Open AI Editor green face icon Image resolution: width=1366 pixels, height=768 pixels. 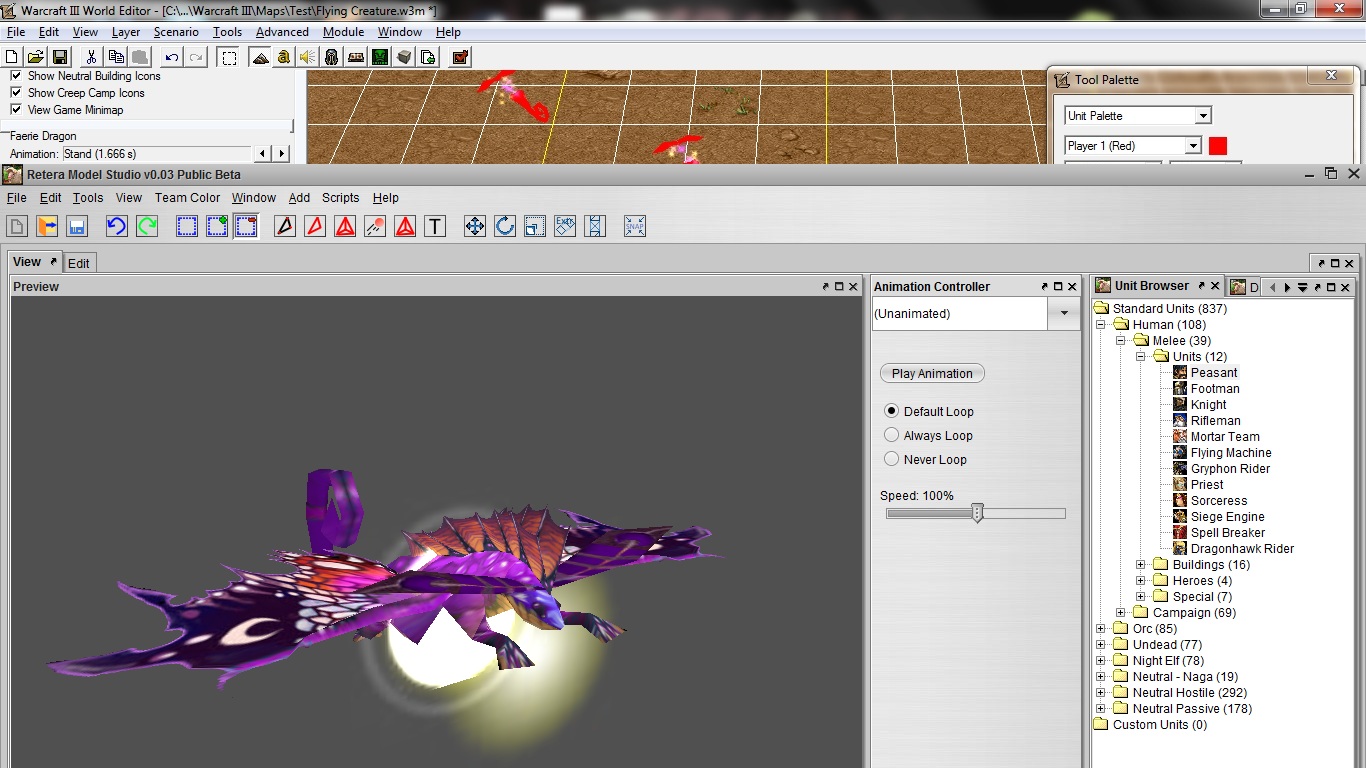pos(380,57)
